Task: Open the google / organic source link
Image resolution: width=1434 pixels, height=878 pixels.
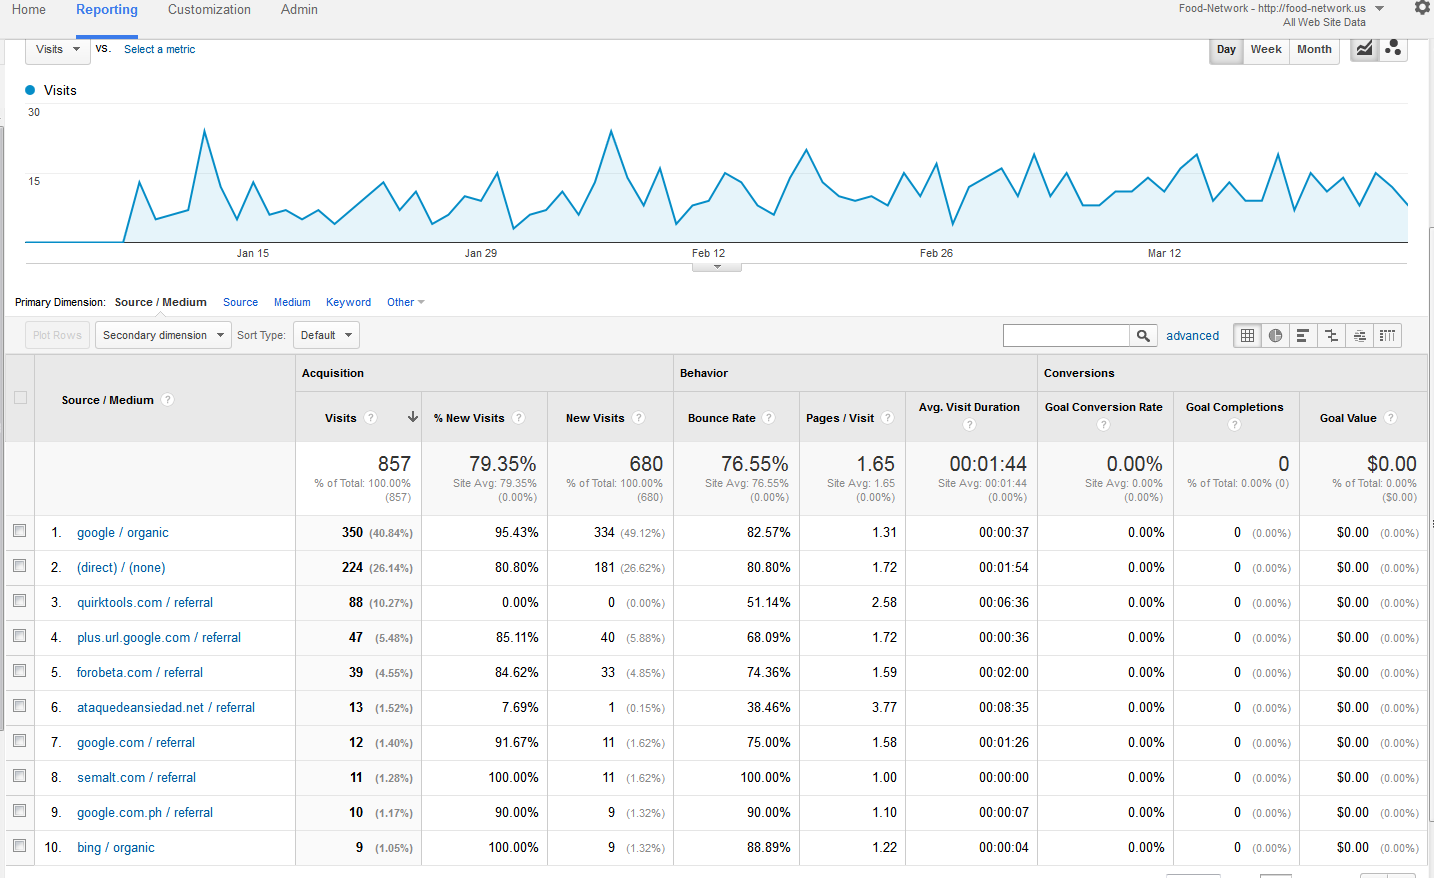Action: coord(123,533)
